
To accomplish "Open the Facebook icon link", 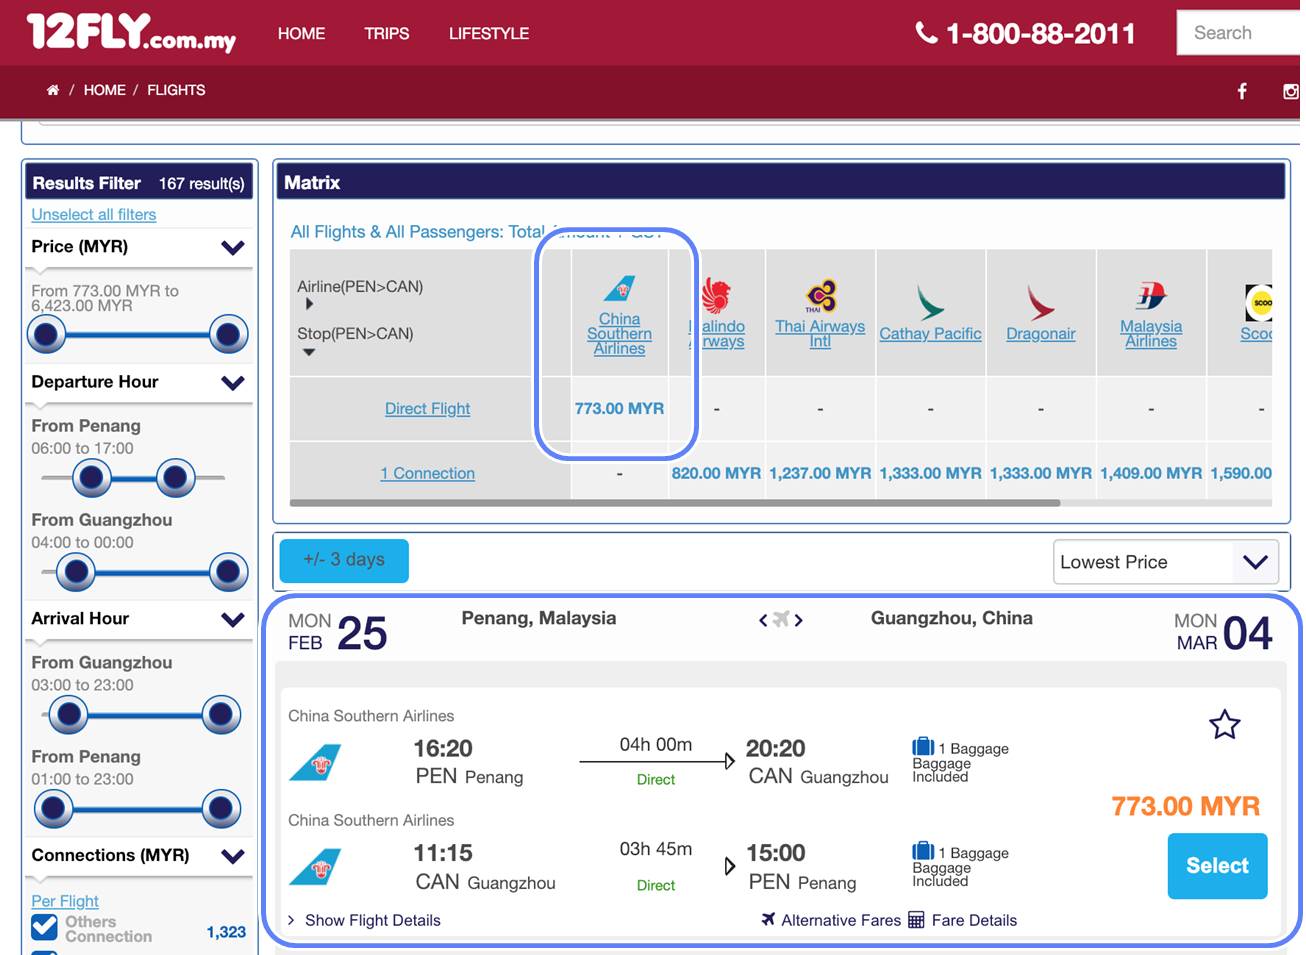I will [1242, 91].
